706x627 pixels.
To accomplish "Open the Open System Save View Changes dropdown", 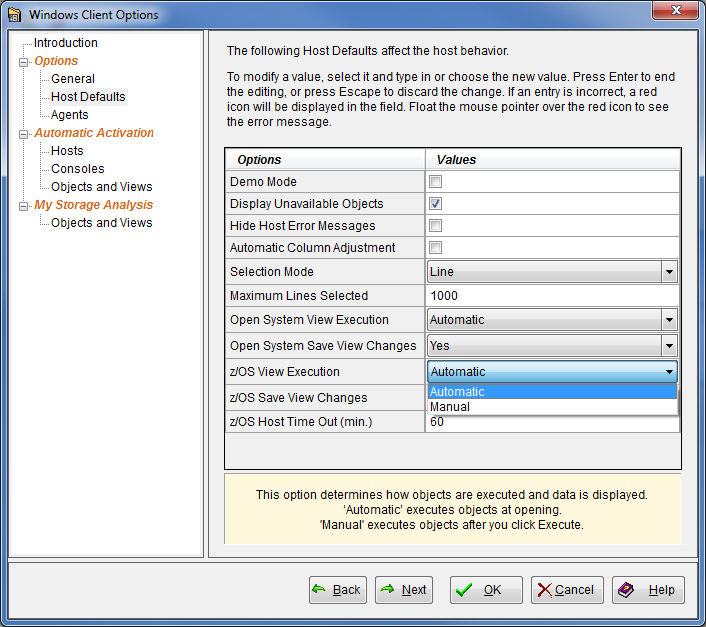I will pos(669,346).
